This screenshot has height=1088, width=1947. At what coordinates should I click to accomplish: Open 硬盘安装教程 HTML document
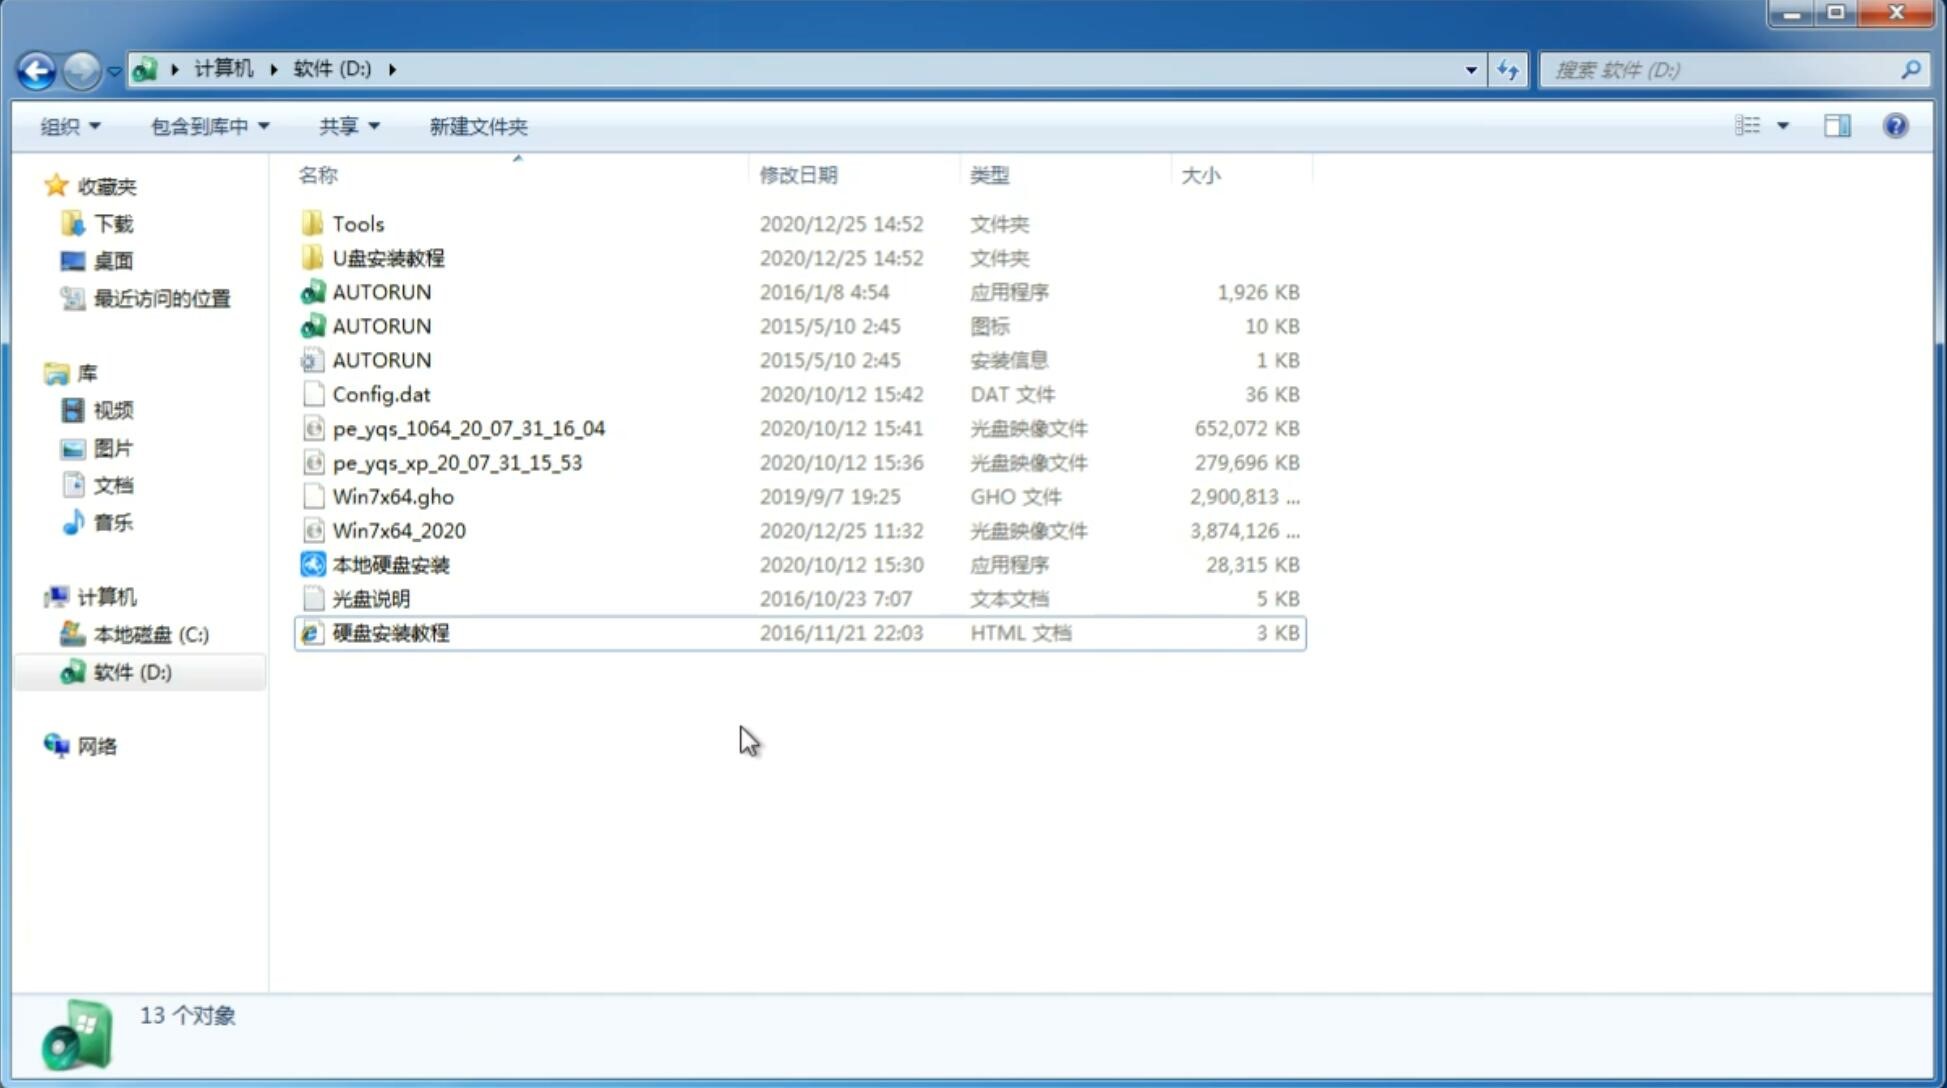(390, 632)
